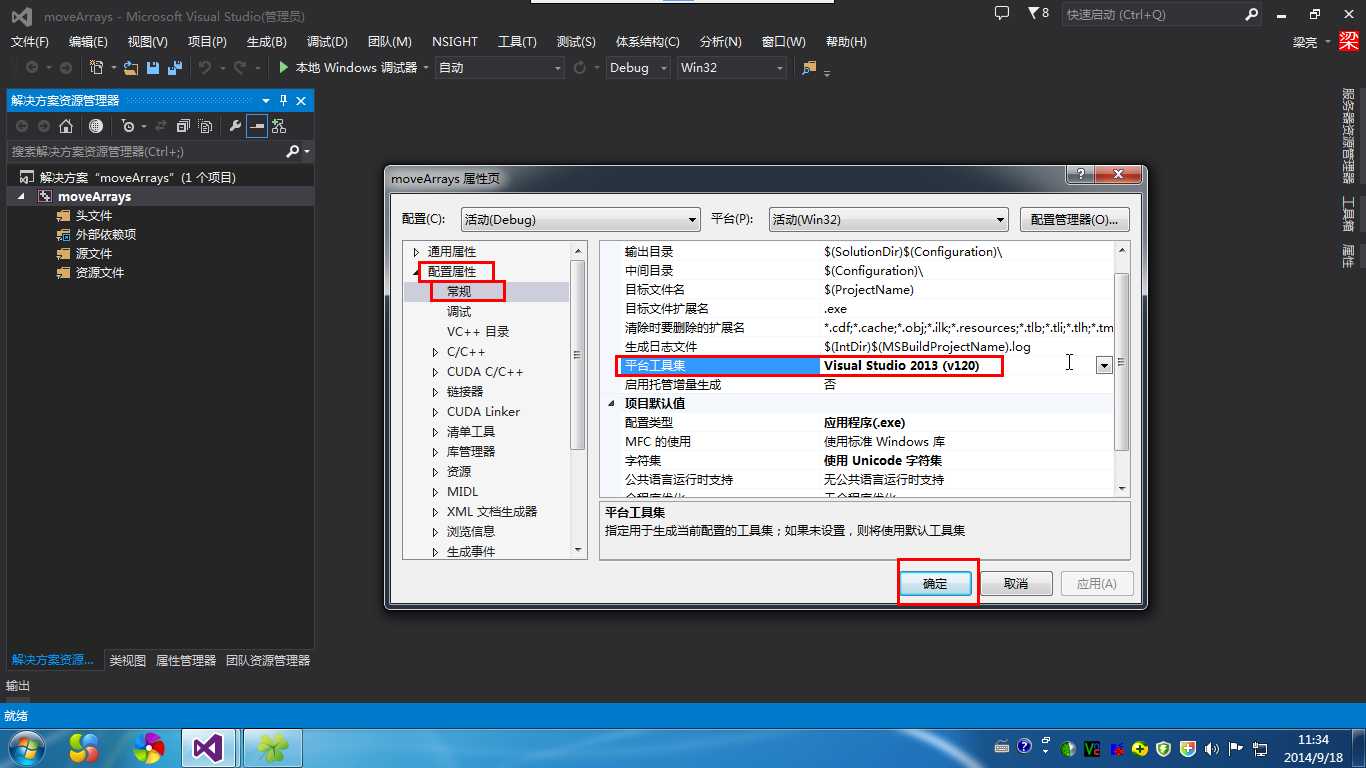Switch to the 团队资源管理器 tab
1366x768 pixels.
point(267,660)
